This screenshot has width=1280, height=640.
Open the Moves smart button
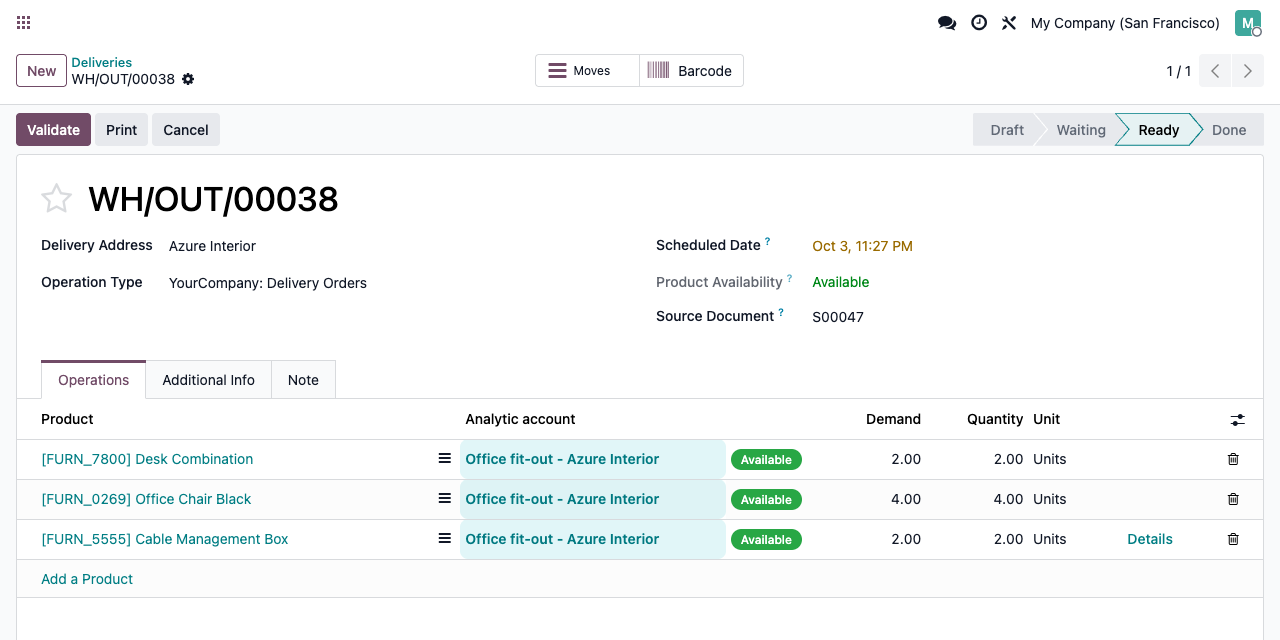pos(587,71)
